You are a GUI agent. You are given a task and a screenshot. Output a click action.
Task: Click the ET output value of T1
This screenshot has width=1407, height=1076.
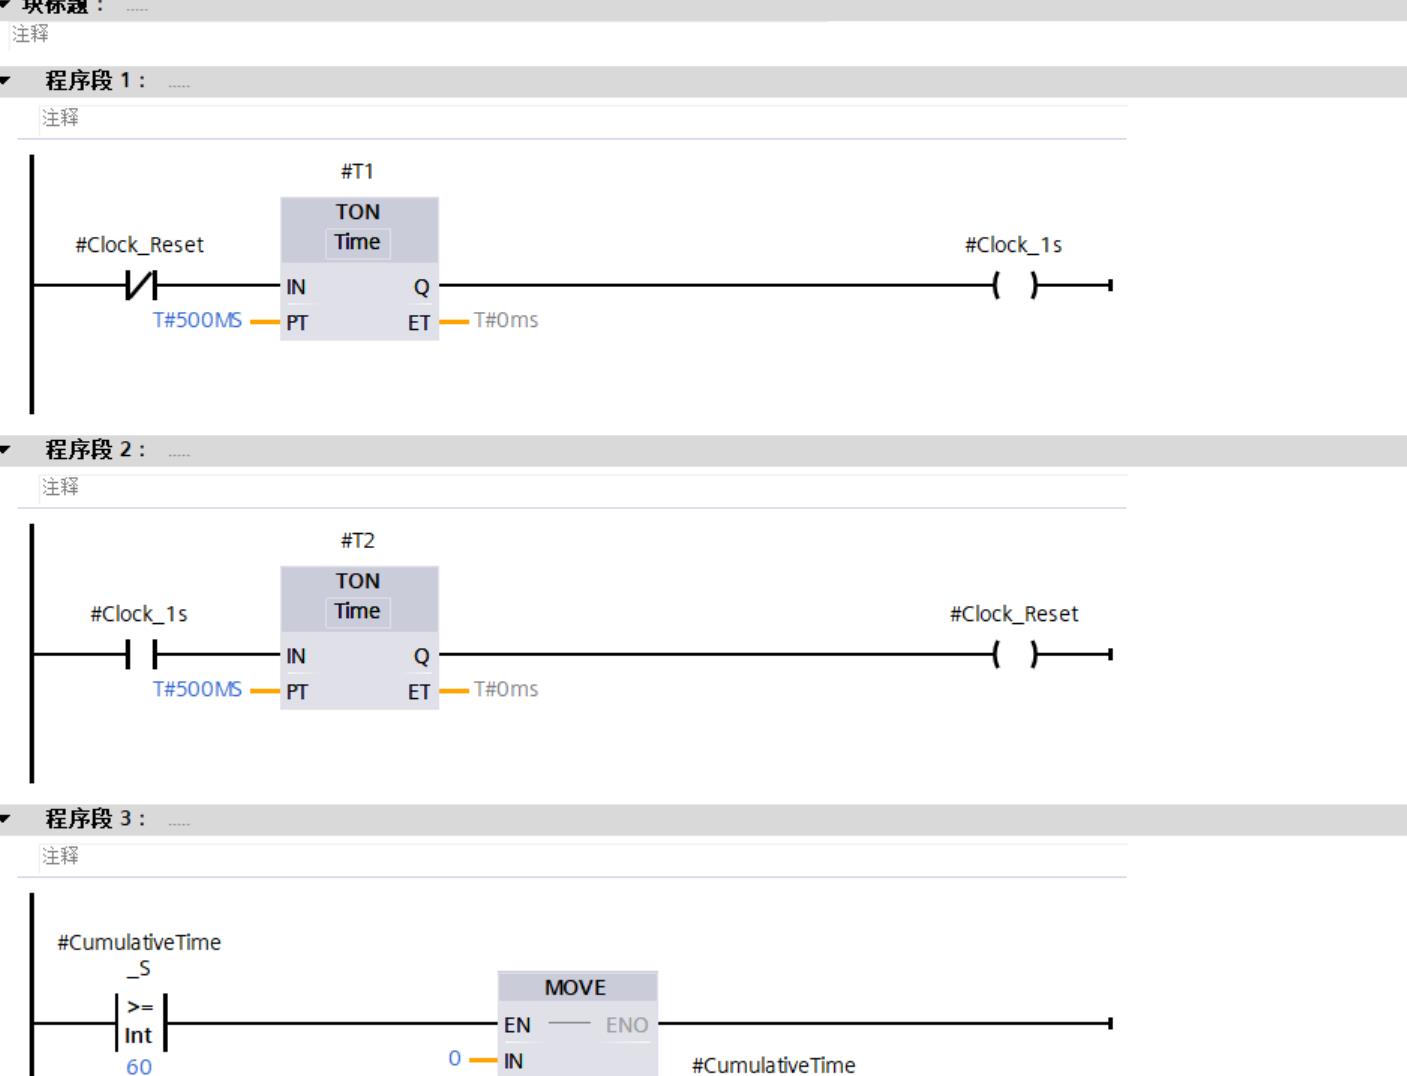(506, 321)
